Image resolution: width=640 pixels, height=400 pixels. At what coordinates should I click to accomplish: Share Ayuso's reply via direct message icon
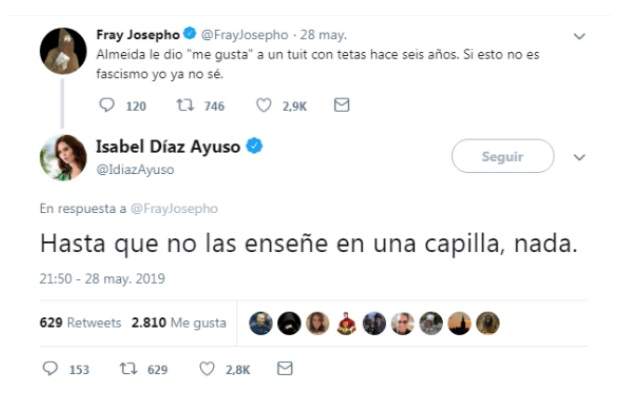[x=285, y=369]
